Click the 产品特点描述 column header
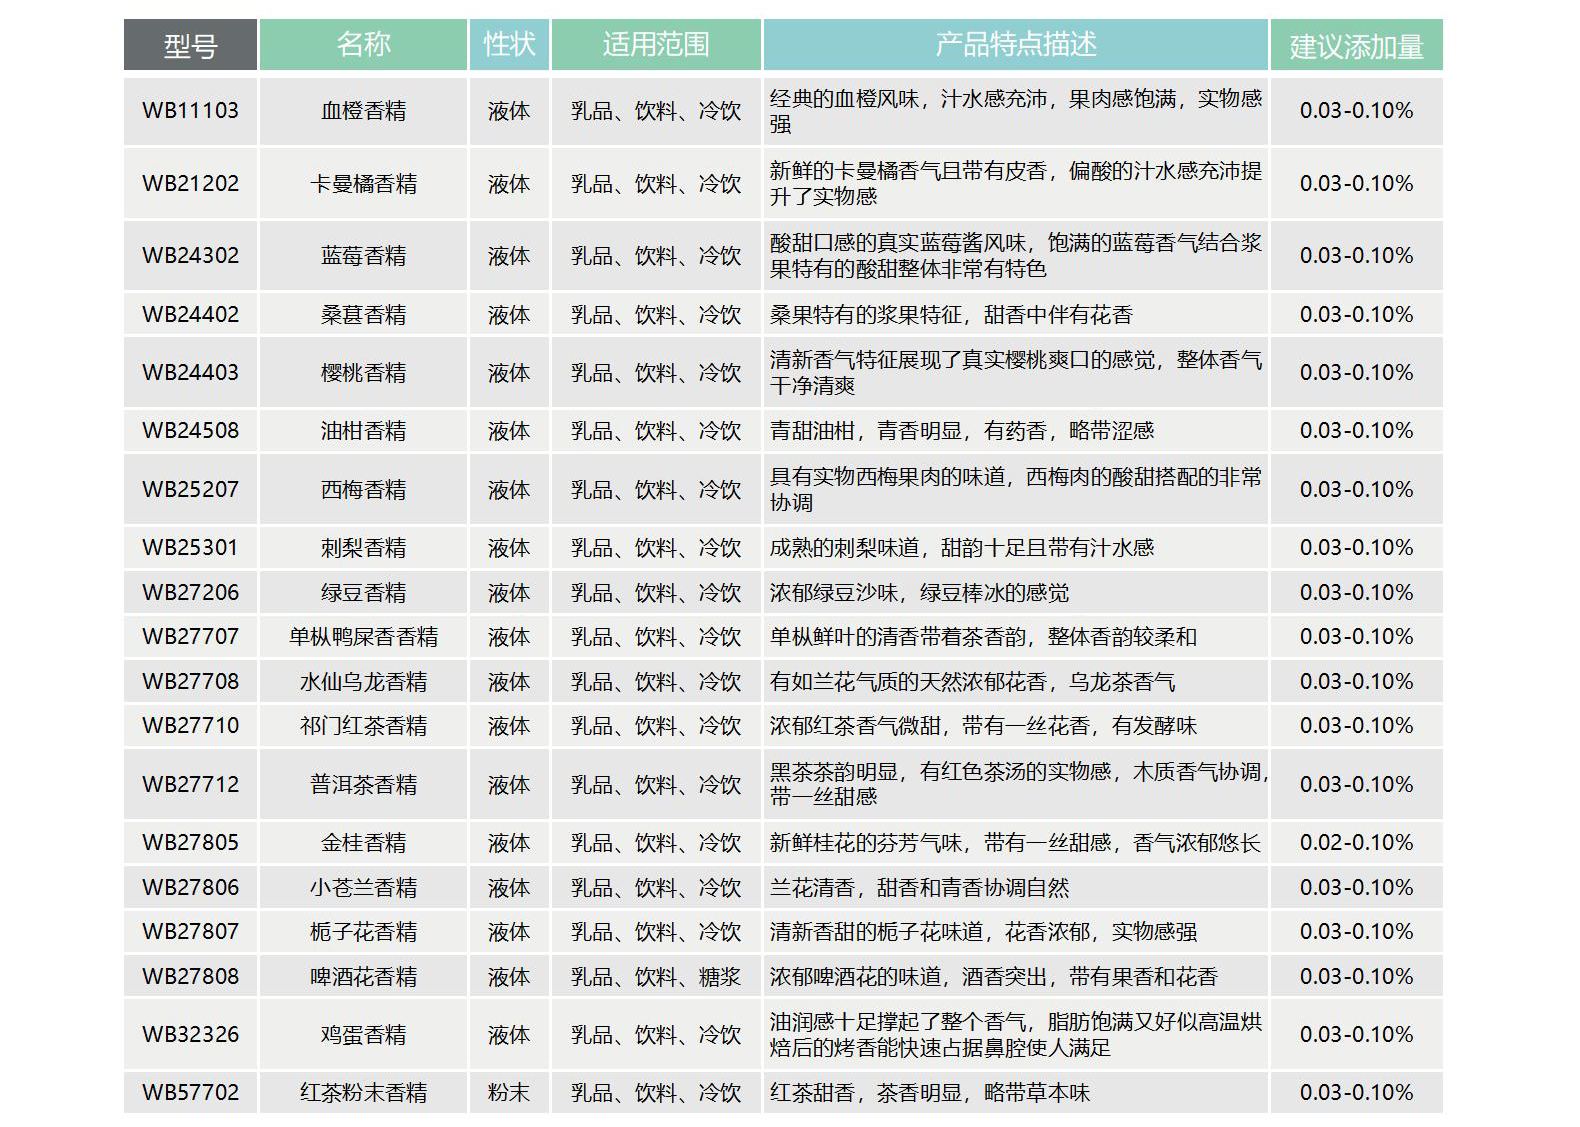 1016,45
